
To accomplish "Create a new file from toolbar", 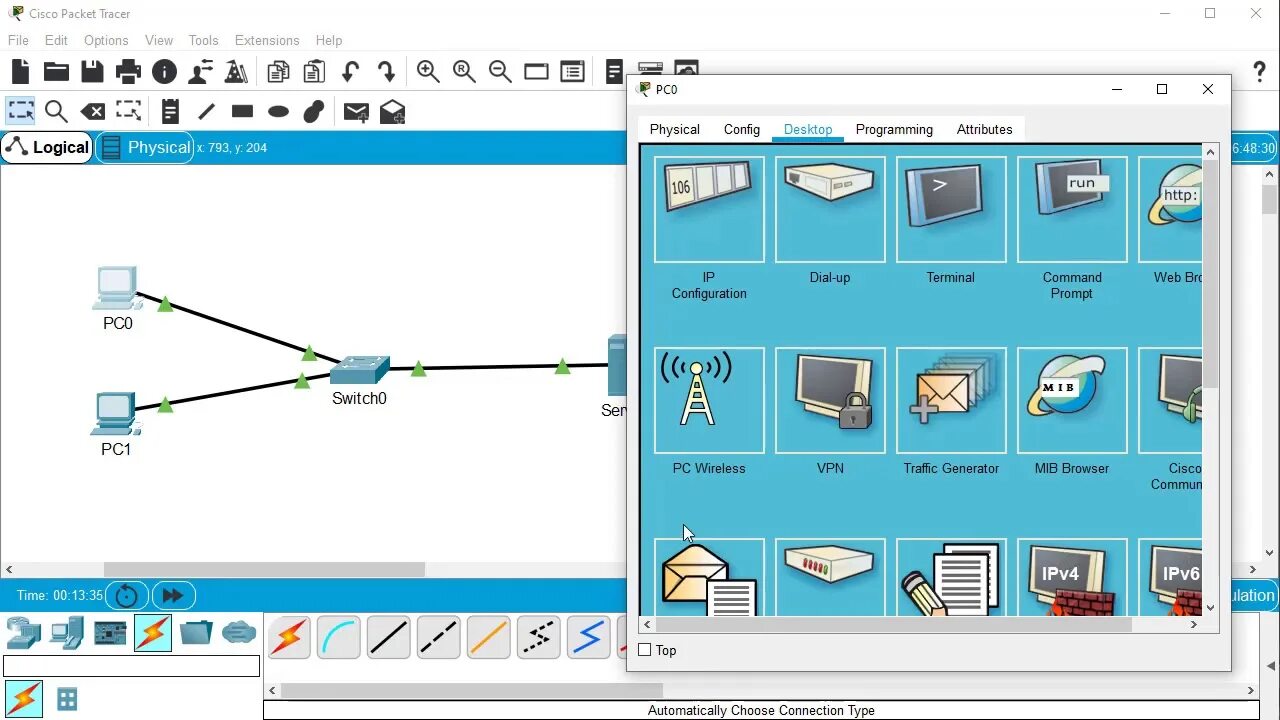I will tap(21, 71).
